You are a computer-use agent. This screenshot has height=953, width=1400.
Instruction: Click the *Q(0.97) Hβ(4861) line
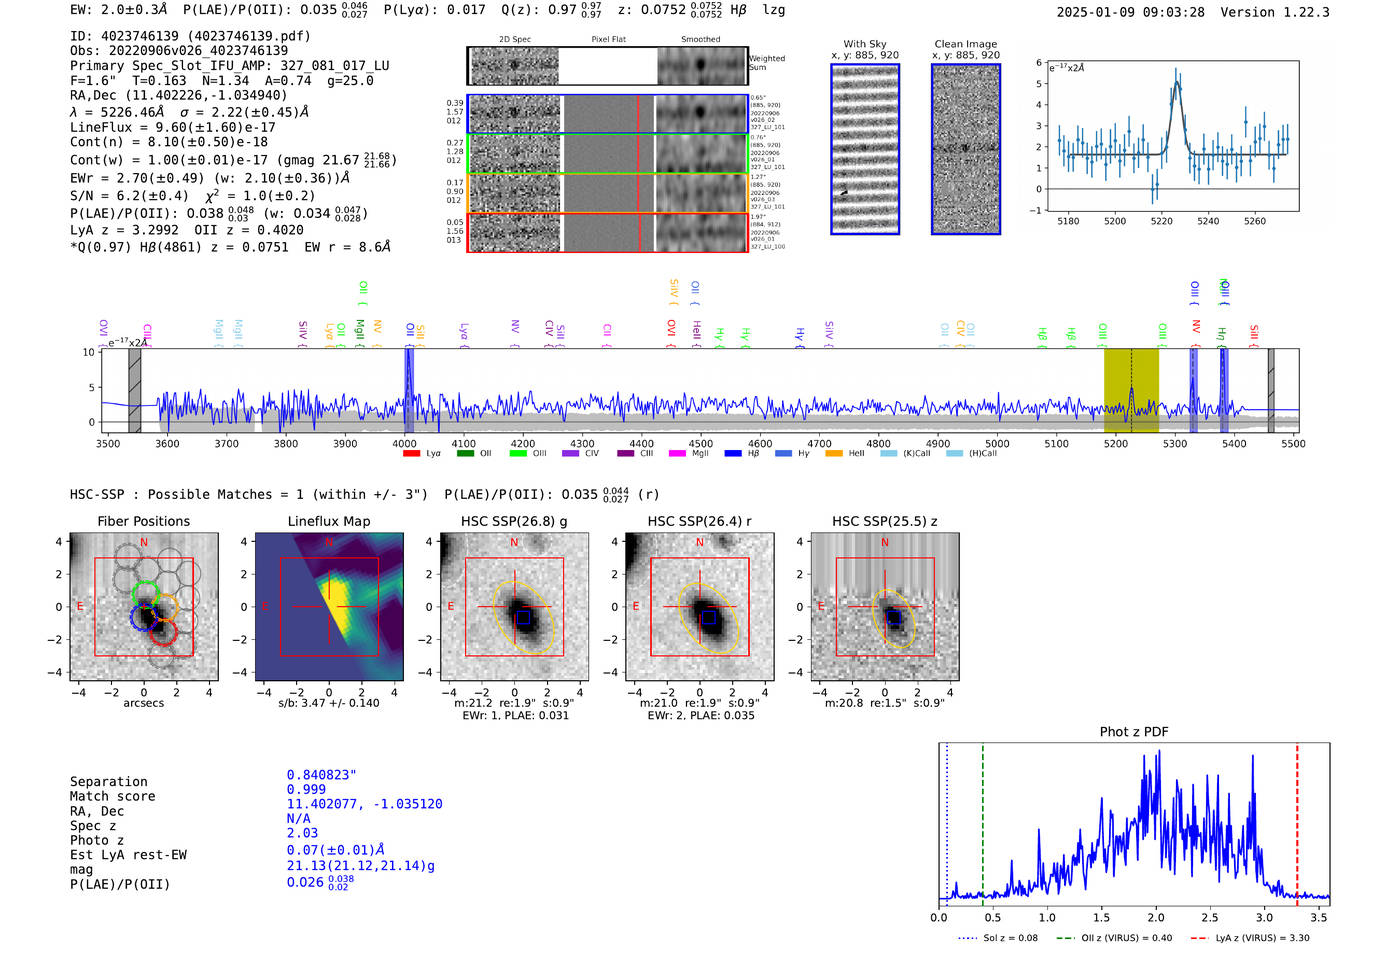pyautogui.click(x=230, y=246)
